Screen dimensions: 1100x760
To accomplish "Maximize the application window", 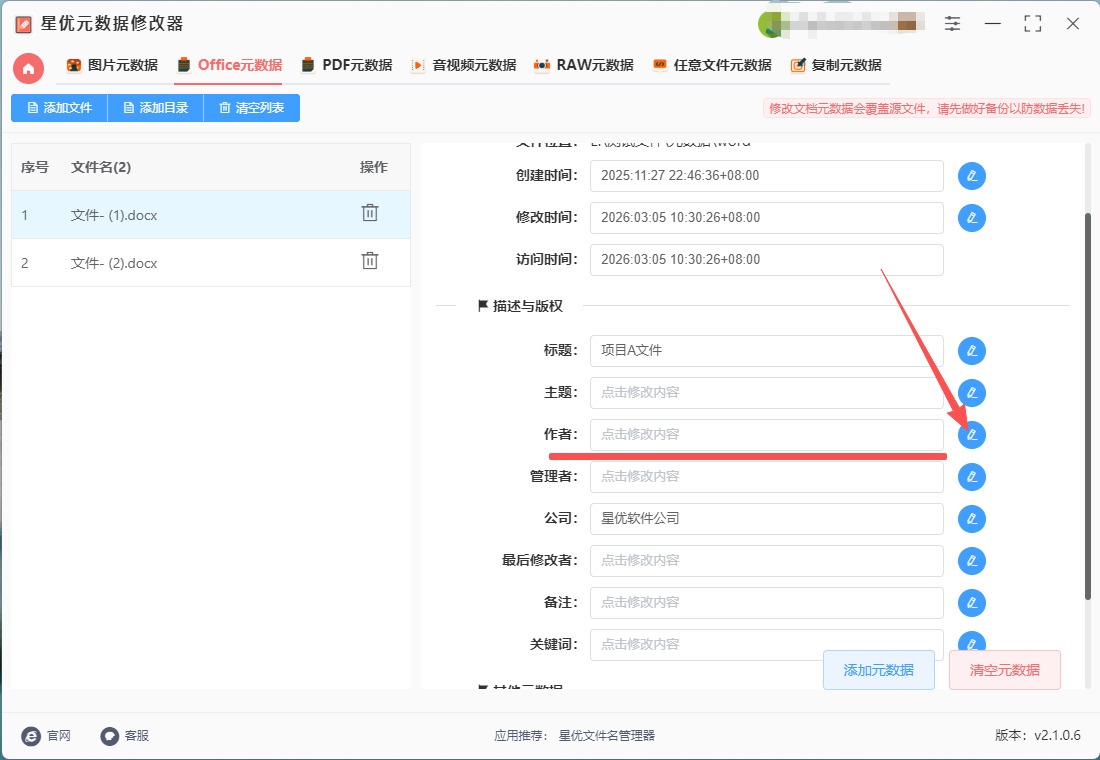I will click(x=1033, y=23).
